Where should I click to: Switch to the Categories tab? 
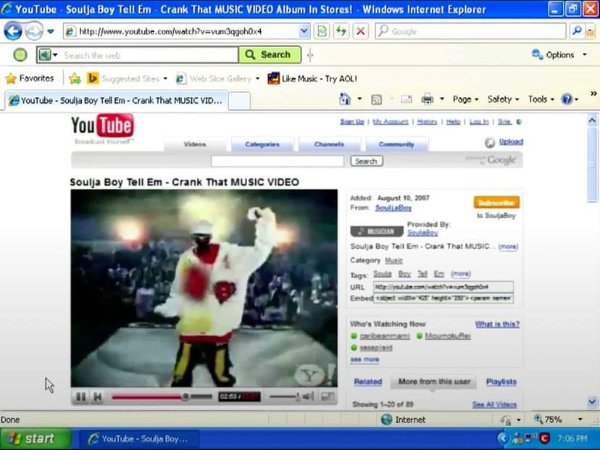point(262,144)
